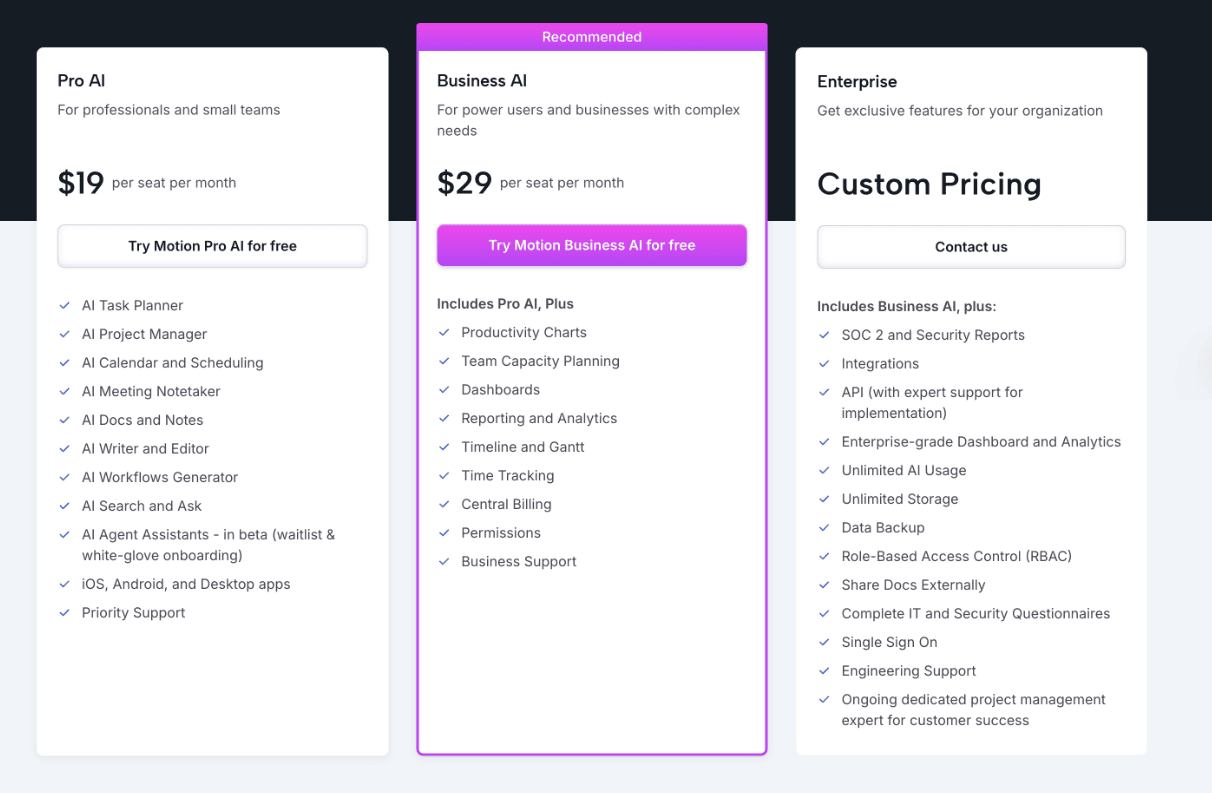The image size is (1212, 793).
Task: Click the checkmark beside Role-Based Access Control
Action: click(x=824, y=557)
